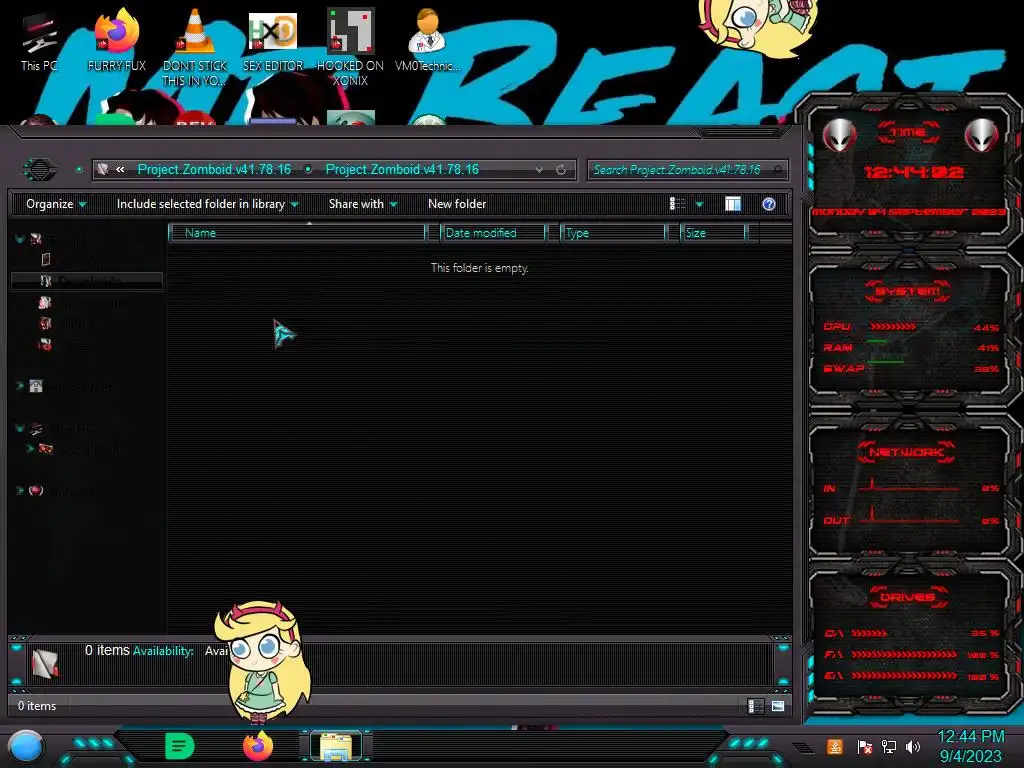Select This PC in navigation pane
The width and height of the screenshot is (1024, 768).
[62, 428]
